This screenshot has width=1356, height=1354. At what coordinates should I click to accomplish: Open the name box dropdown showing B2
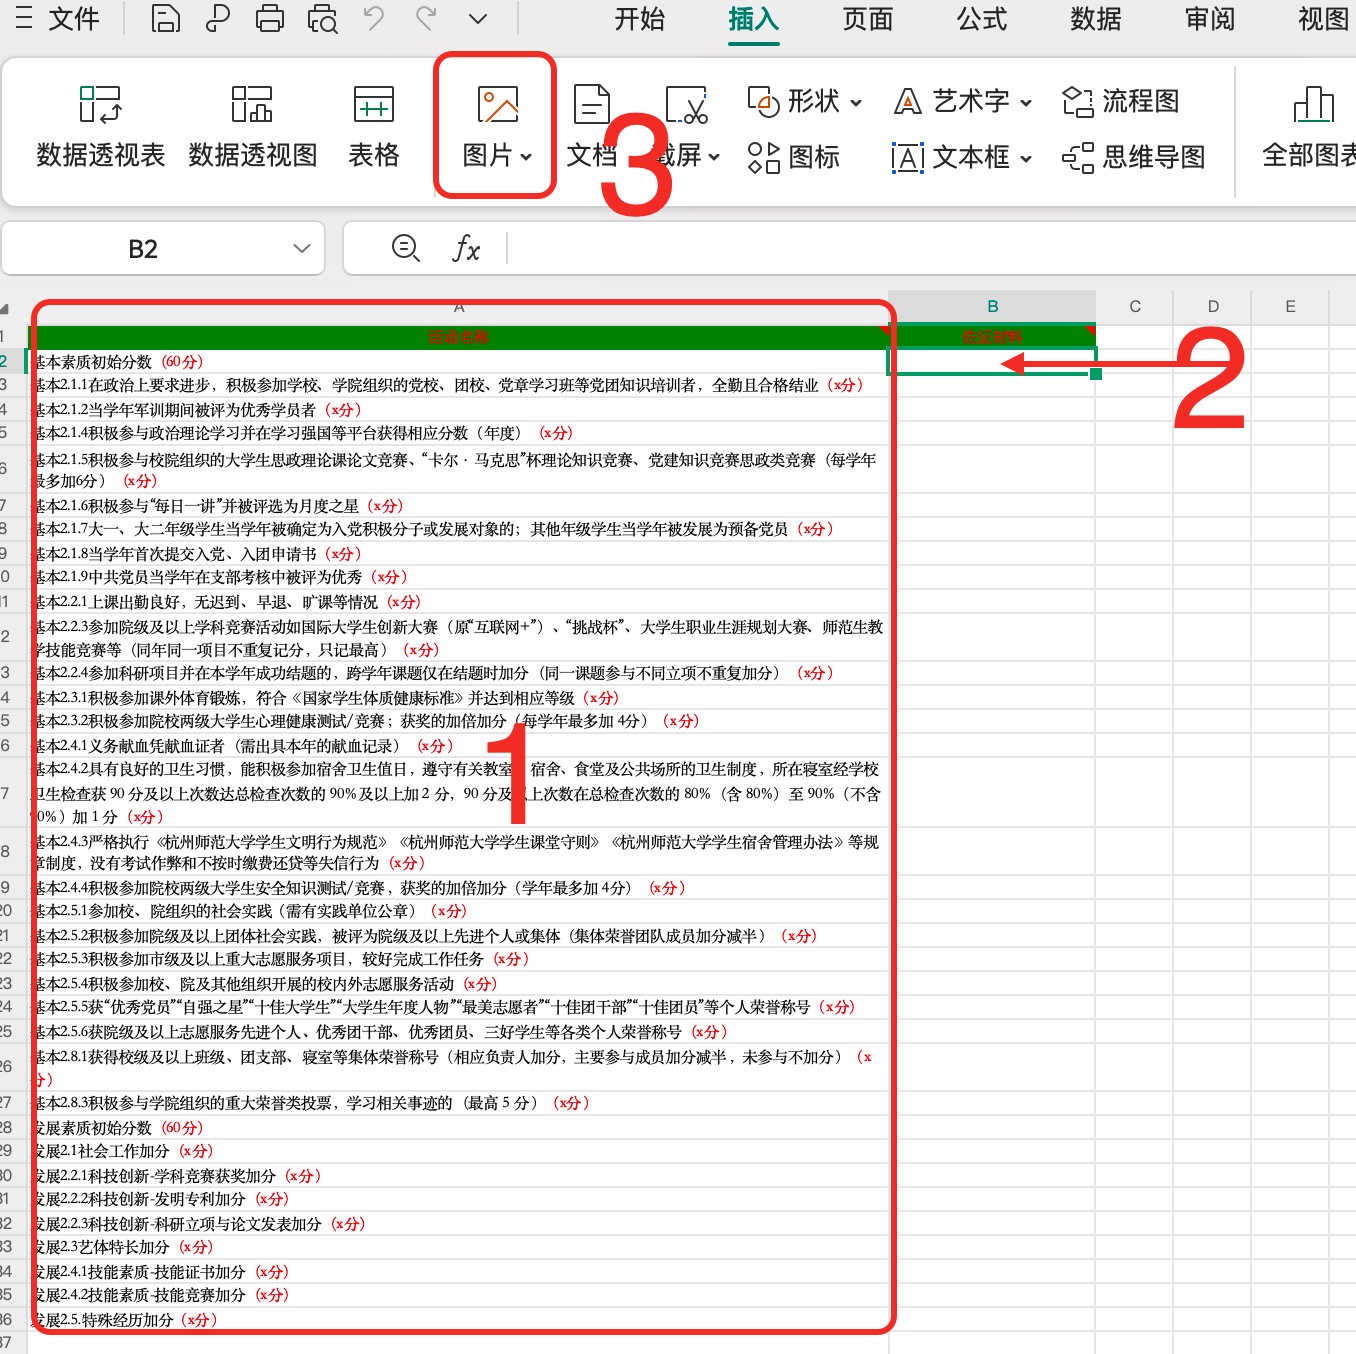pos(301,249)
